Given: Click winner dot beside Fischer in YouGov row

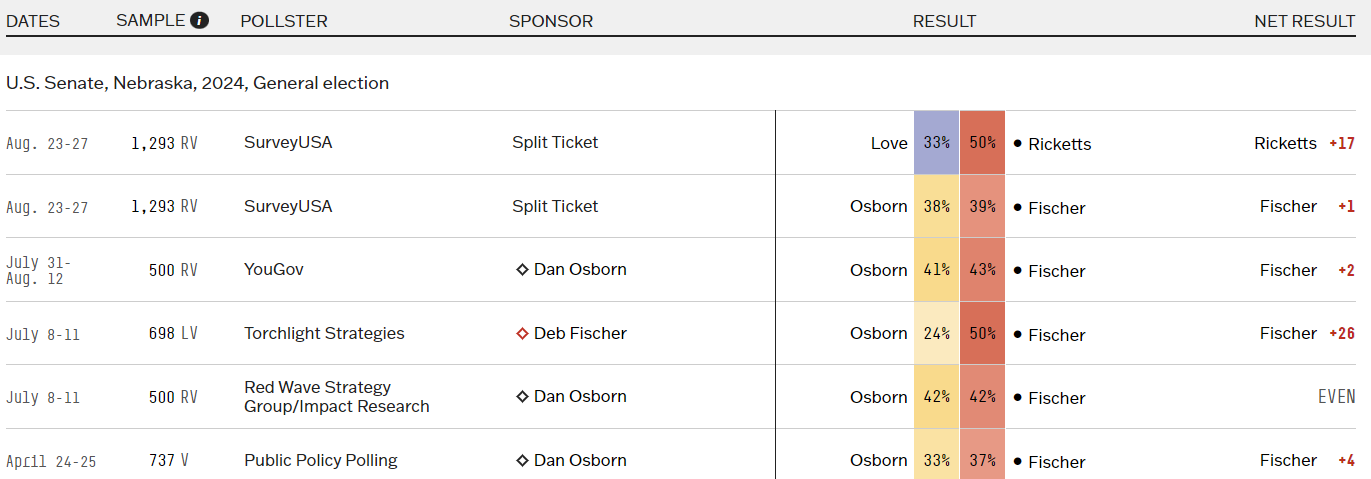Looking at the screenshot, I should pyautogui.click(x=1017, y=271).
